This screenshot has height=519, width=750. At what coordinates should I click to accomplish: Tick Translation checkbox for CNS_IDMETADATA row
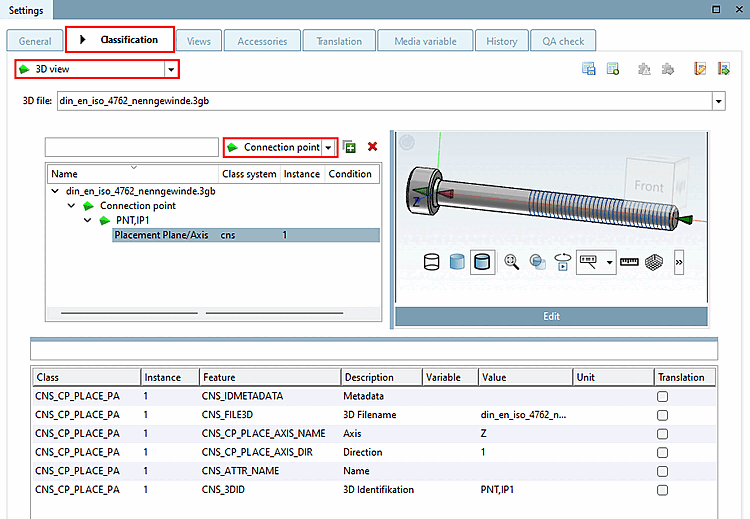click(x=662, y=396)
